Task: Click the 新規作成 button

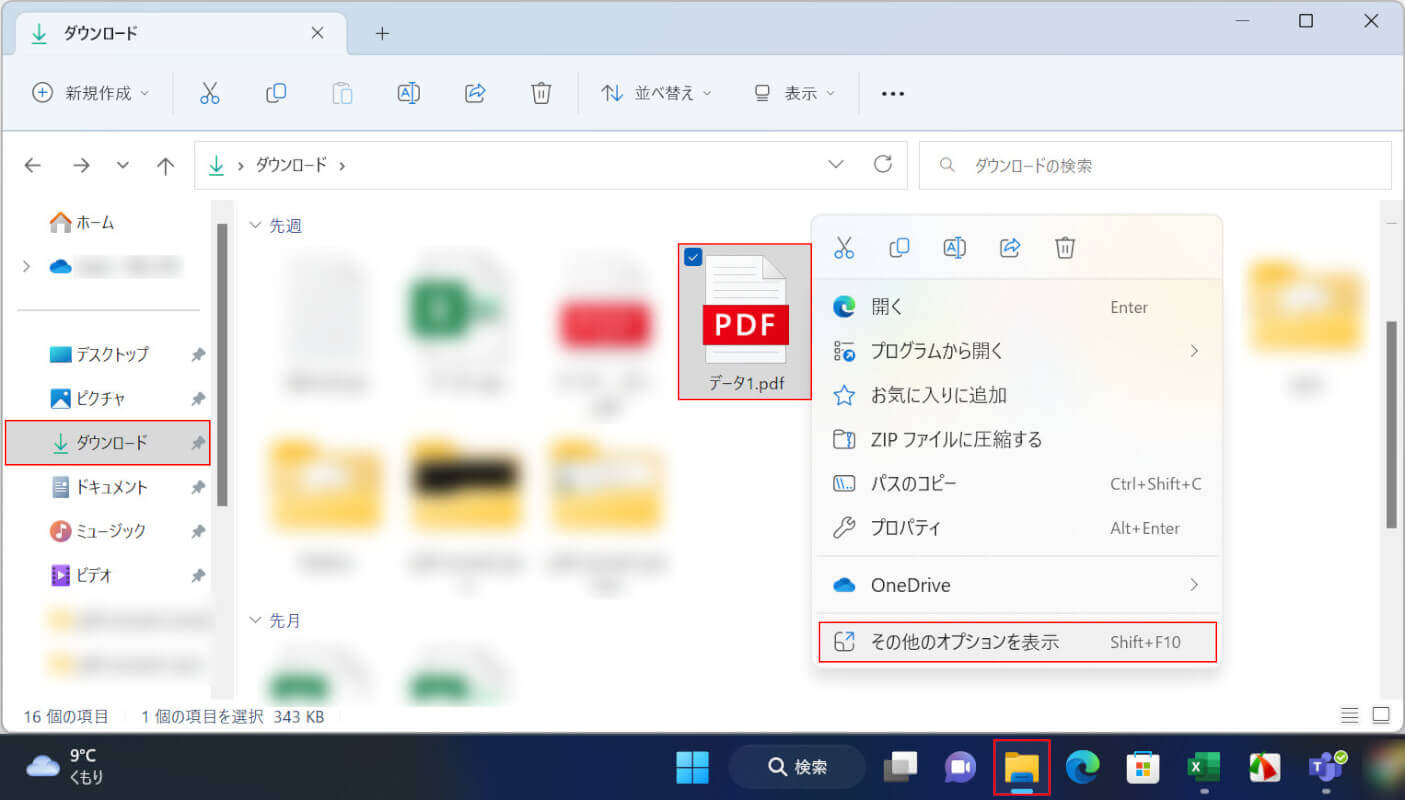Action: click(x=90, y=93)
